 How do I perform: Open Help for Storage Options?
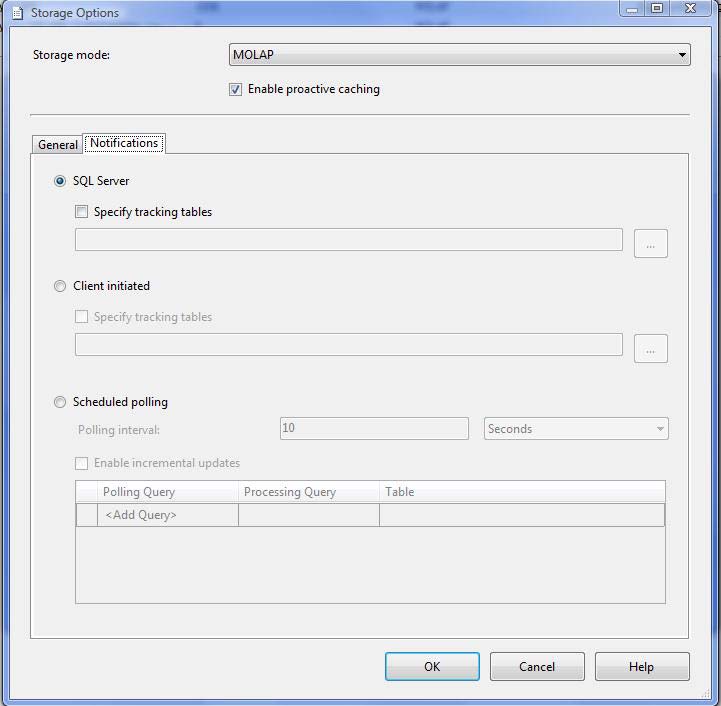642,666
